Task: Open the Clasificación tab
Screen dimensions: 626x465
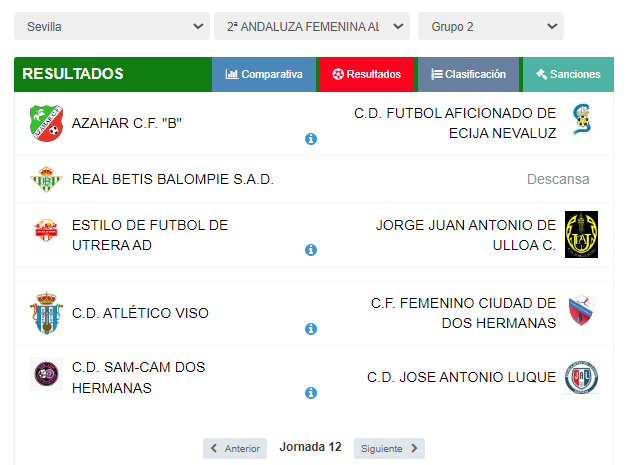Action: 468,74
